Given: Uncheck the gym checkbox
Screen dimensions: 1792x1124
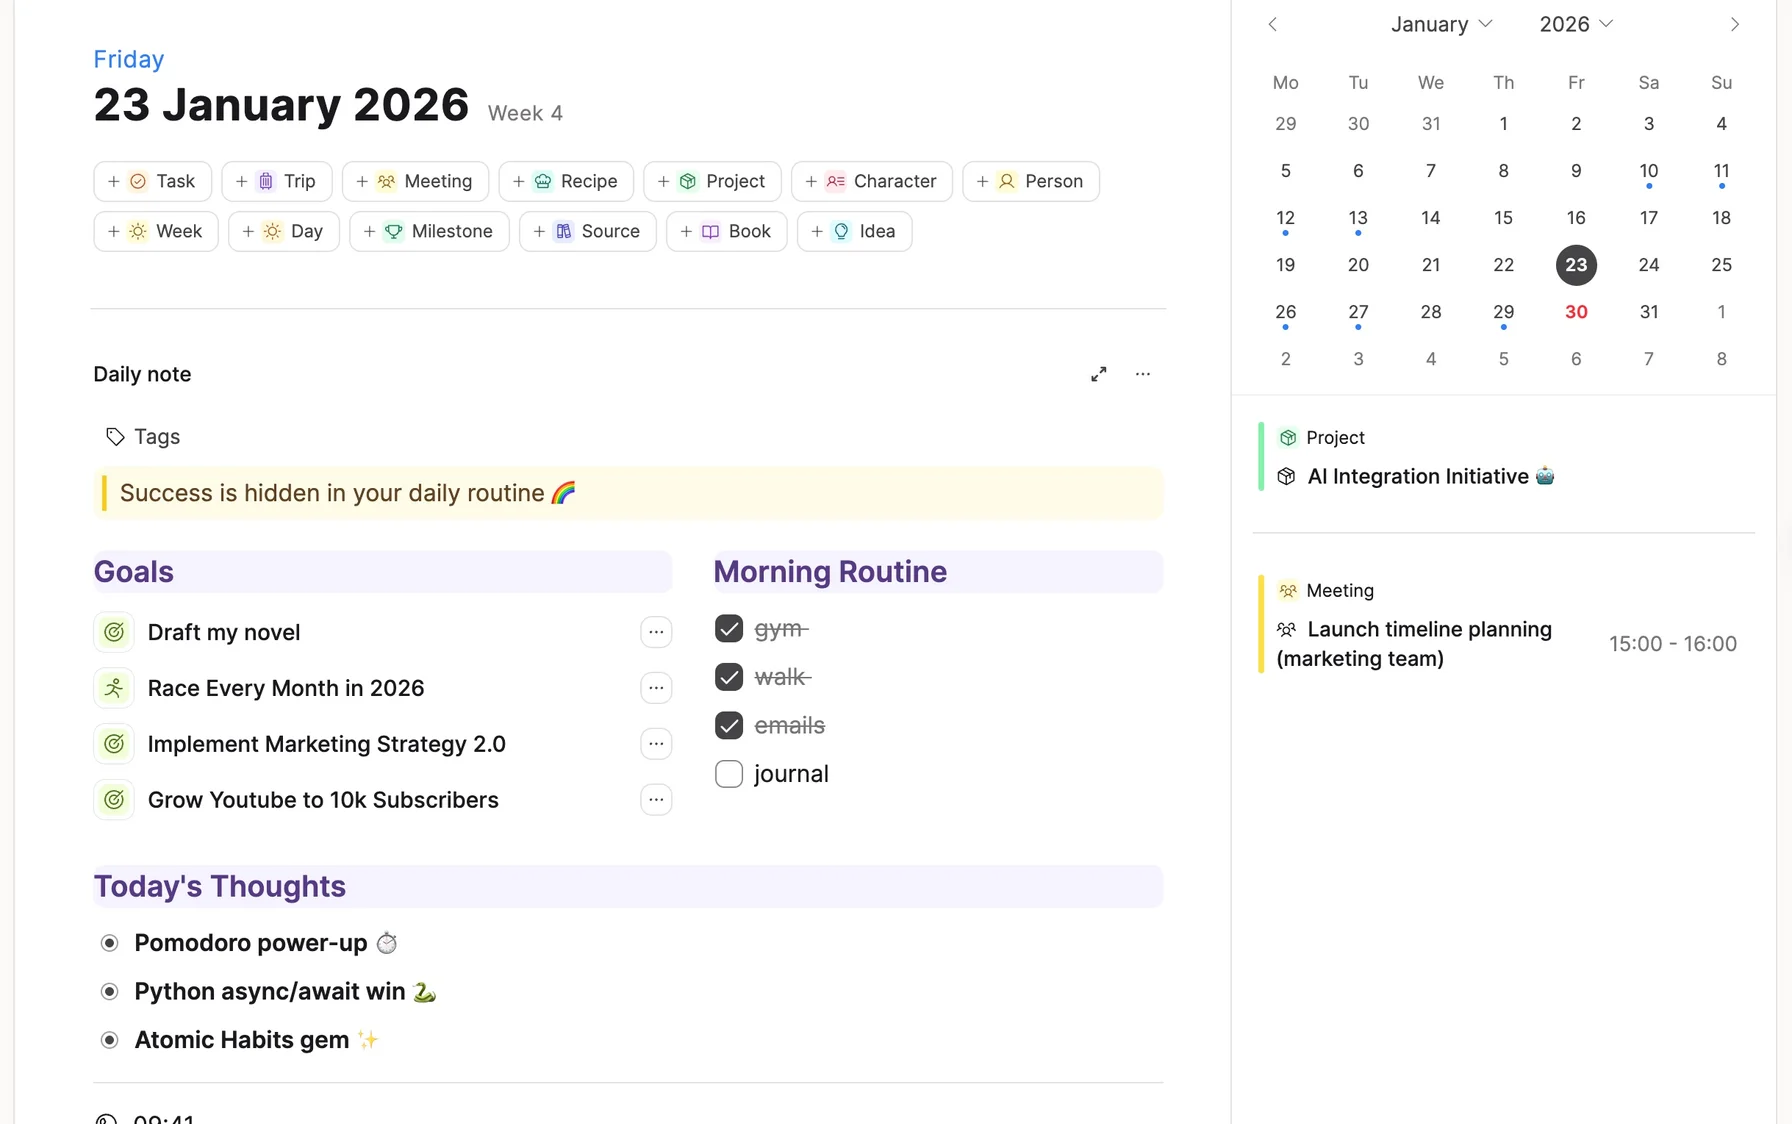Looking at the screenshot, I should click(729, 629).
